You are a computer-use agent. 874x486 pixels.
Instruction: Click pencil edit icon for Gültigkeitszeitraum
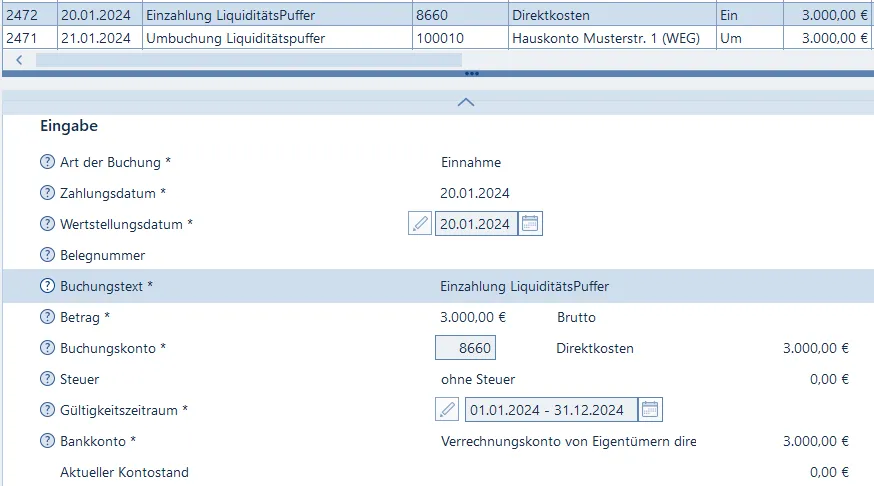click(x=447, y=410)
